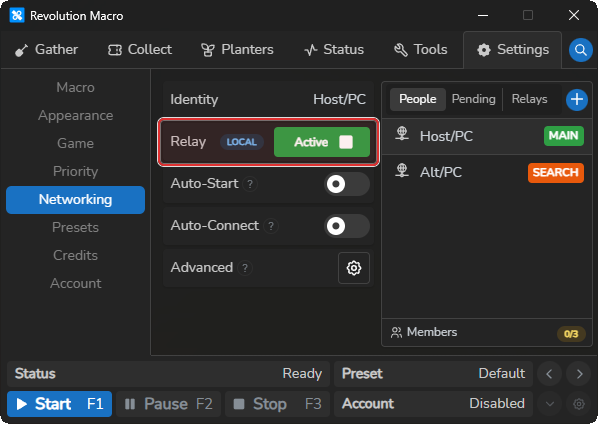The width and height of the screenshot is (598, 424).
Task: Switch to the Relays tab
Action: coord(529,99)
